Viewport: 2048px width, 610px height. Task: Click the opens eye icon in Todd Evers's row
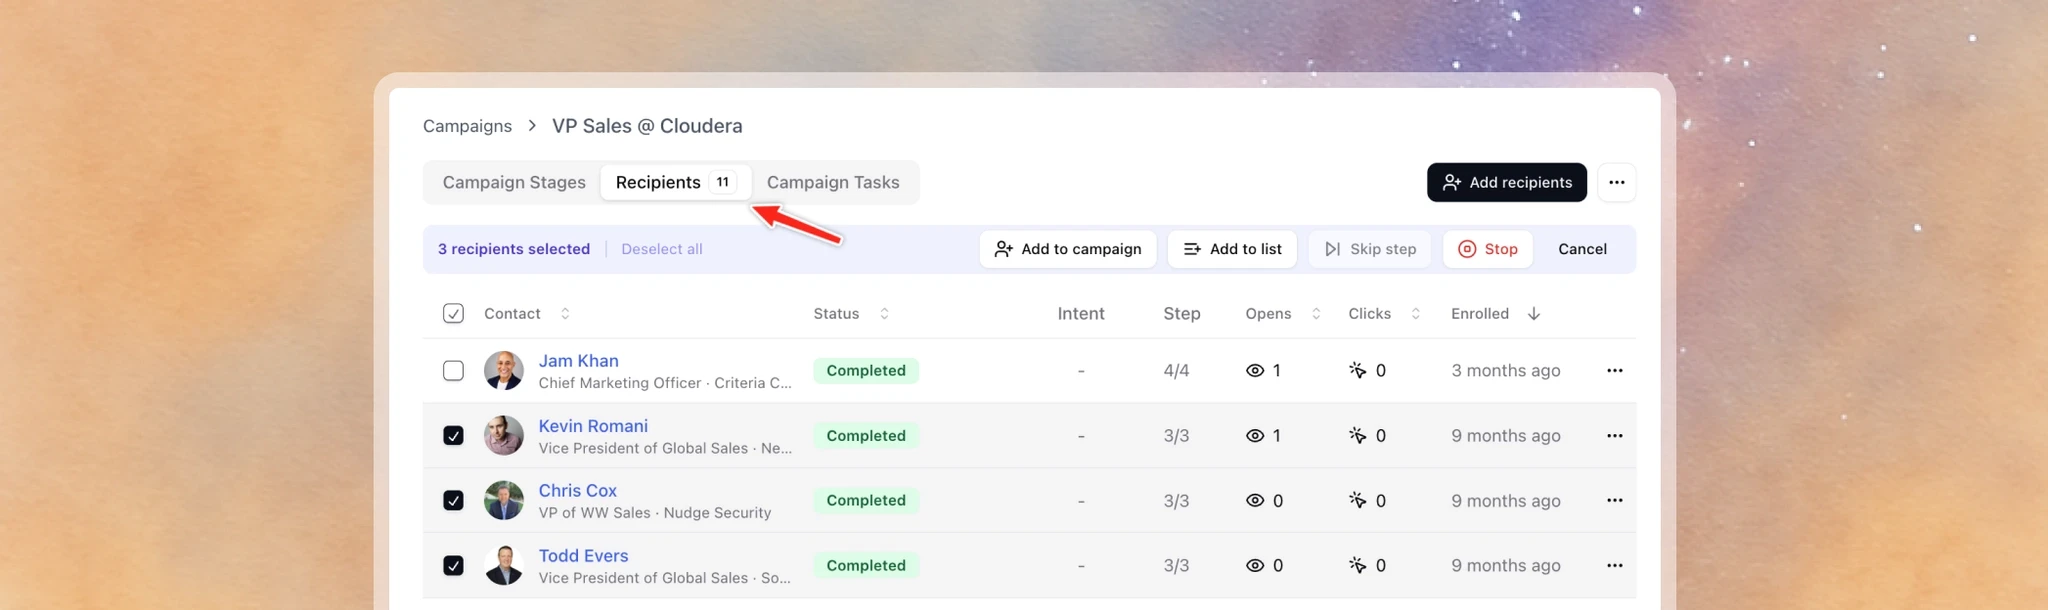click(x=1254, y=565)
